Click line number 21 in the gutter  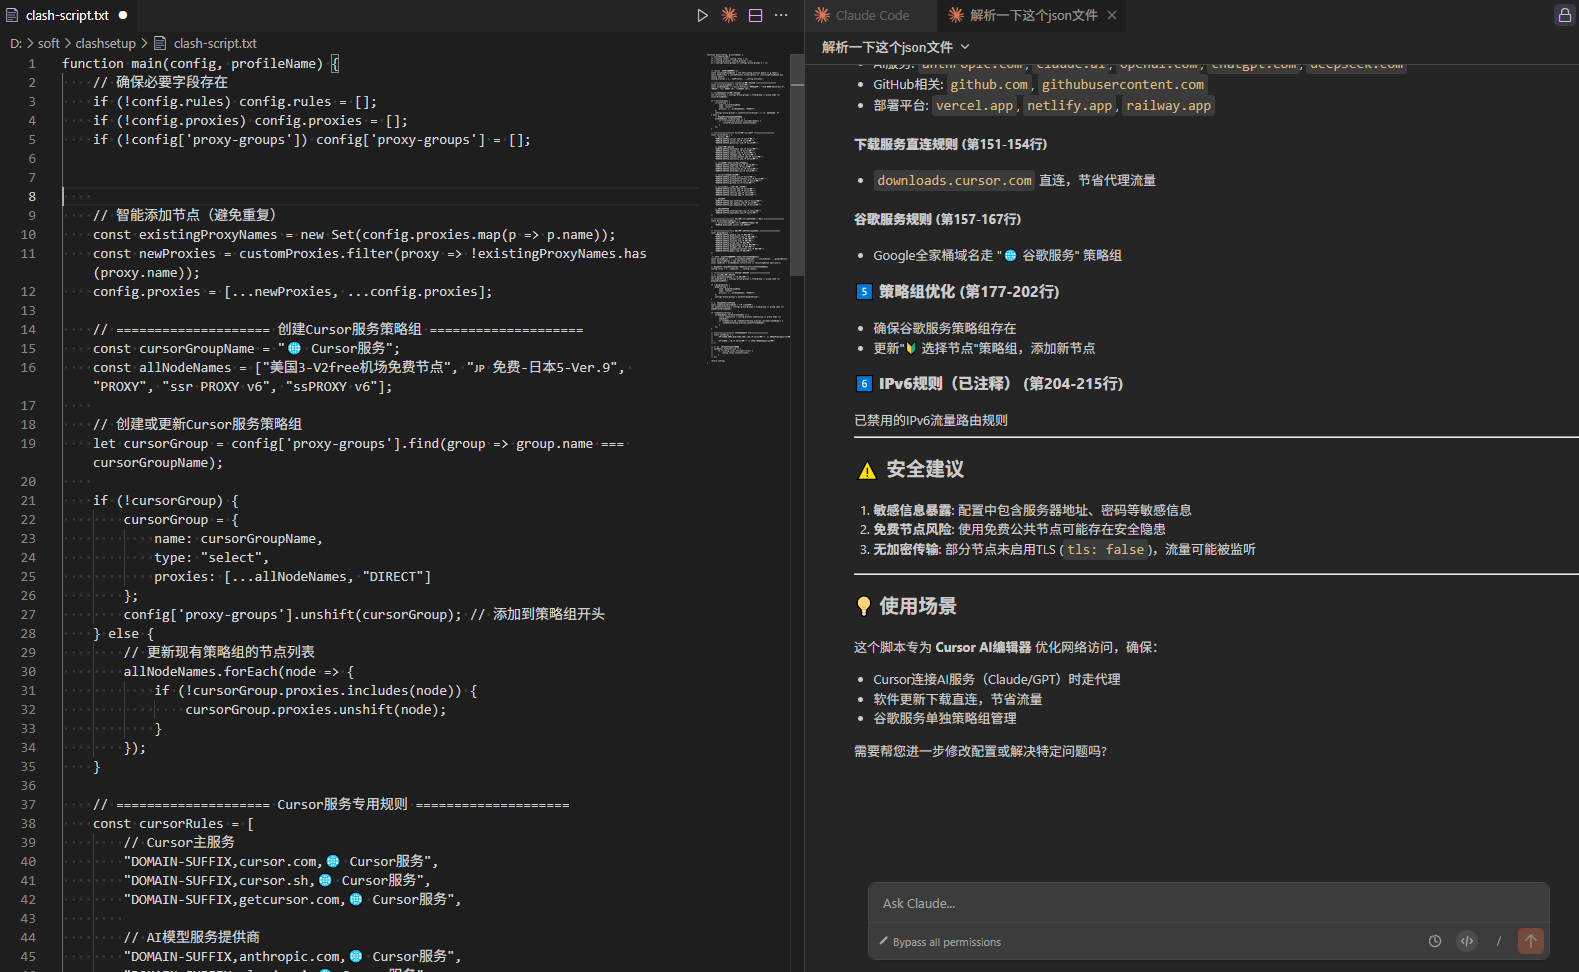pos(28,500)
